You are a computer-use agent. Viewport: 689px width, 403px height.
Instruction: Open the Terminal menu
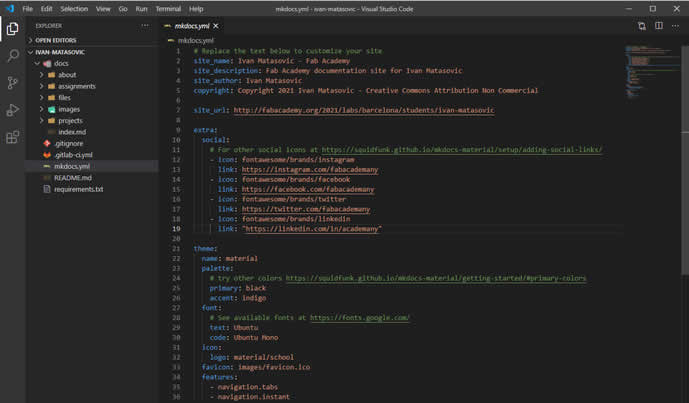click(x=168, y=9)
